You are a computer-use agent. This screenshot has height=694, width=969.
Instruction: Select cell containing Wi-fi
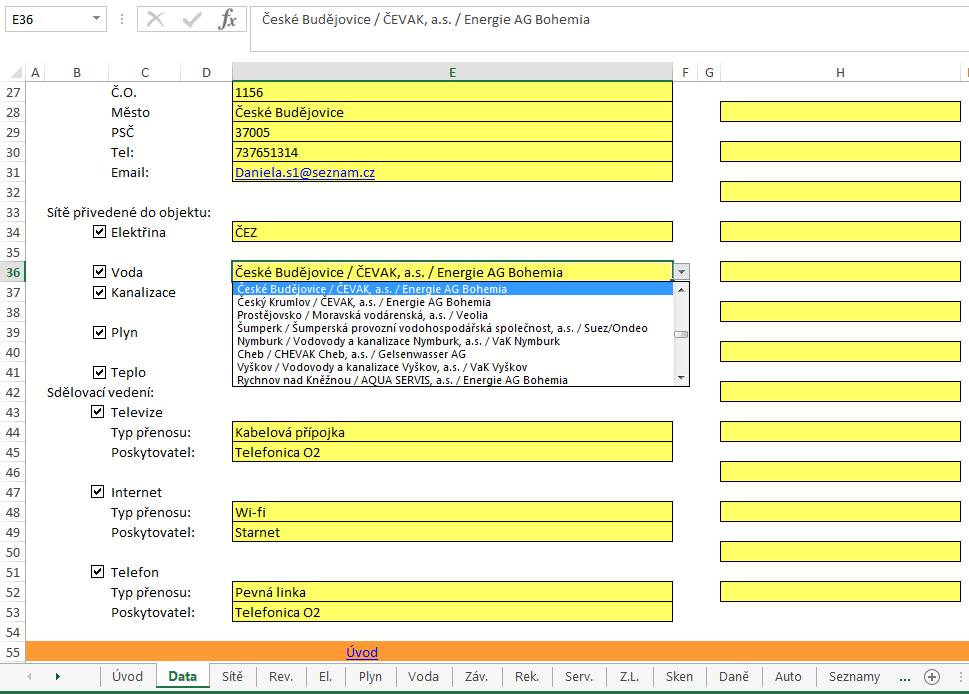[452, 512]
